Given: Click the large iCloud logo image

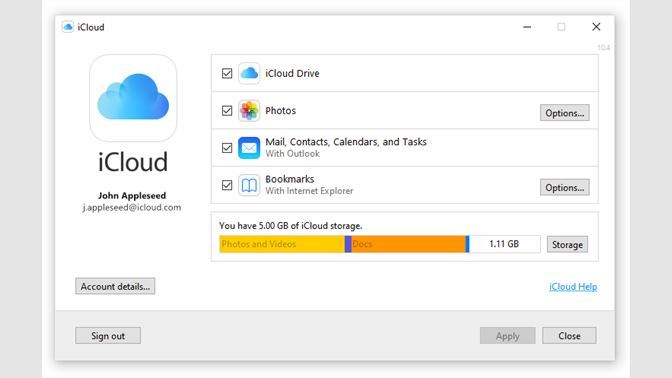Looking at the screenshot, I should [x=133, y=98].
